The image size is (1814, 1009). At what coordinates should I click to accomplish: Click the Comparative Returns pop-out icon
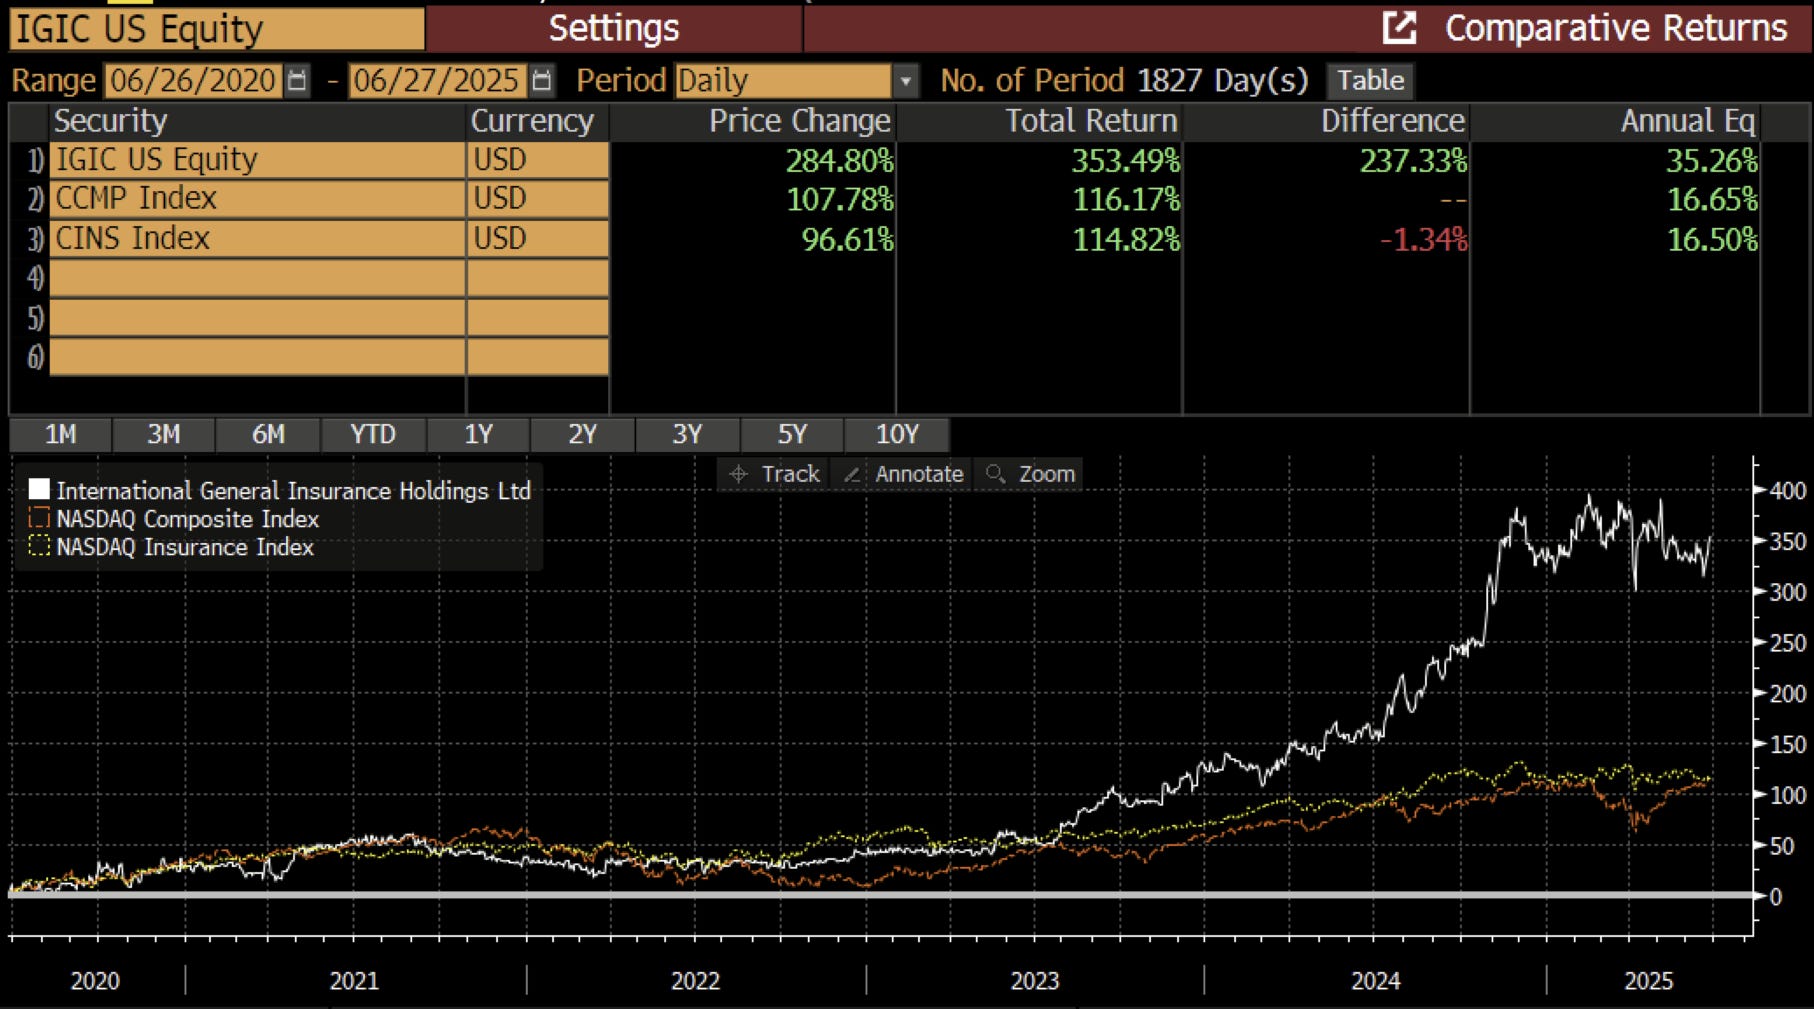point(1399,28)
